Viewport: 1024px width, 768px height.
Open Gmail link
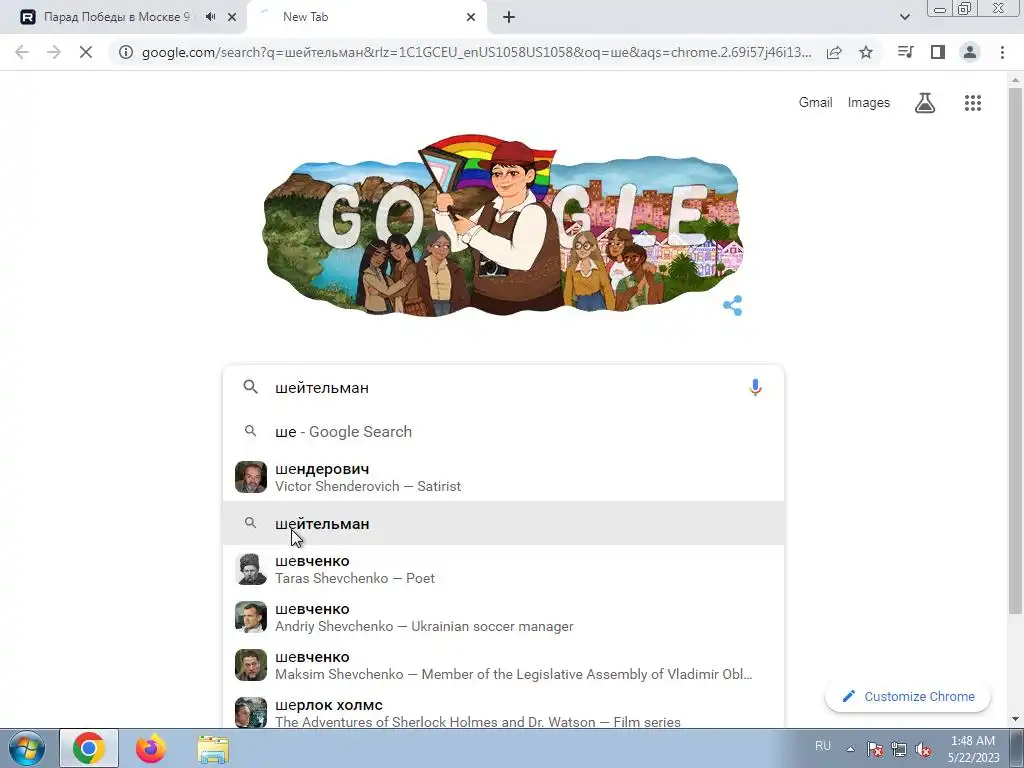coord(815,103)
